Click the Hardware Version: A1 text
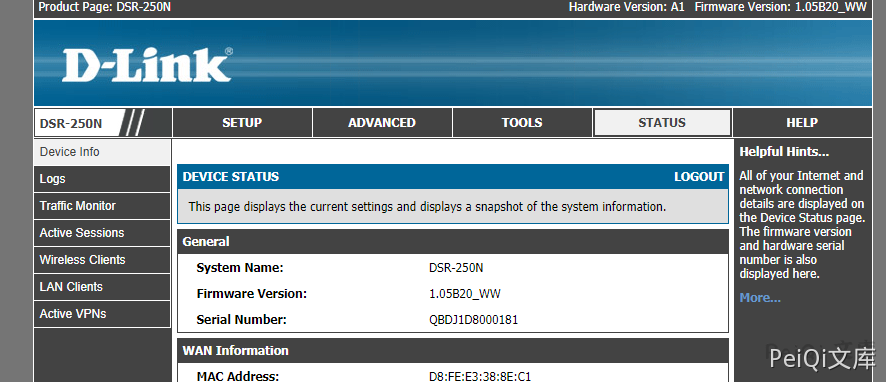Viewport: 886px width, 382px height. [627, 7]
